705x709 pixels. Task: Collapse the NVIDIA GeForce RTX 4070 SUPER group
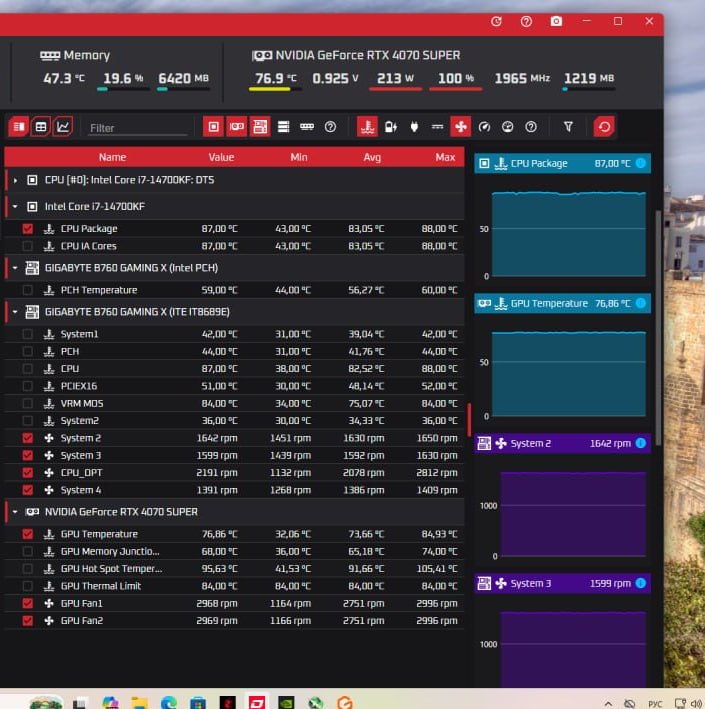pyautogui.click(x=15, y=512)
